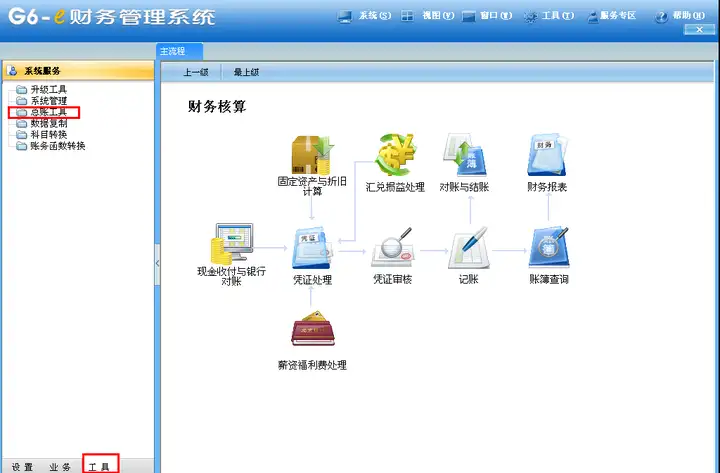This screenshot has width=720, height=473.
Task: Click the 上一级 button
Action: 196,72
